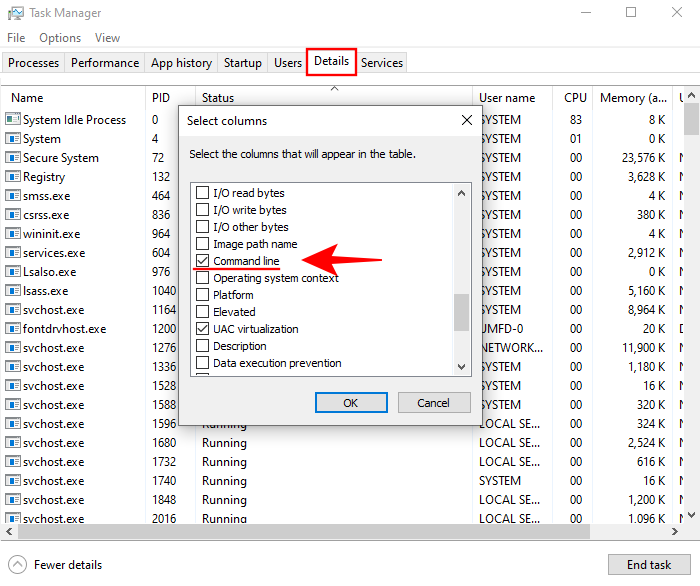Collapse view using Fewer details chevron

click(x=17, y=565)
